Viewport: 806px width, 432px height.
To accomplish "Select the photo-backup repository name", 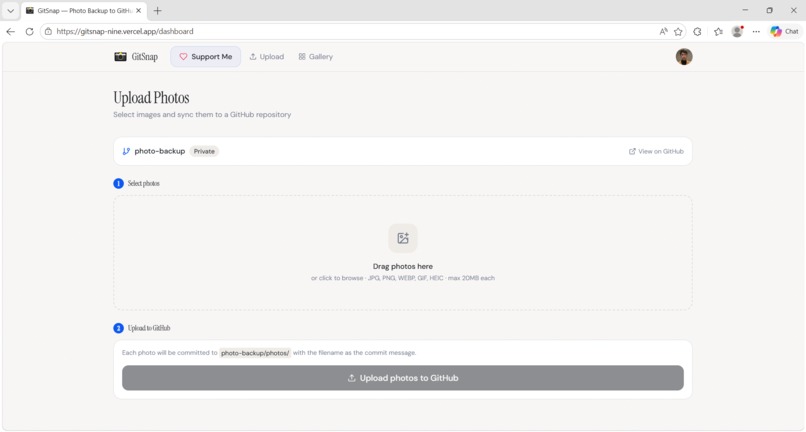I will [159, 151].
